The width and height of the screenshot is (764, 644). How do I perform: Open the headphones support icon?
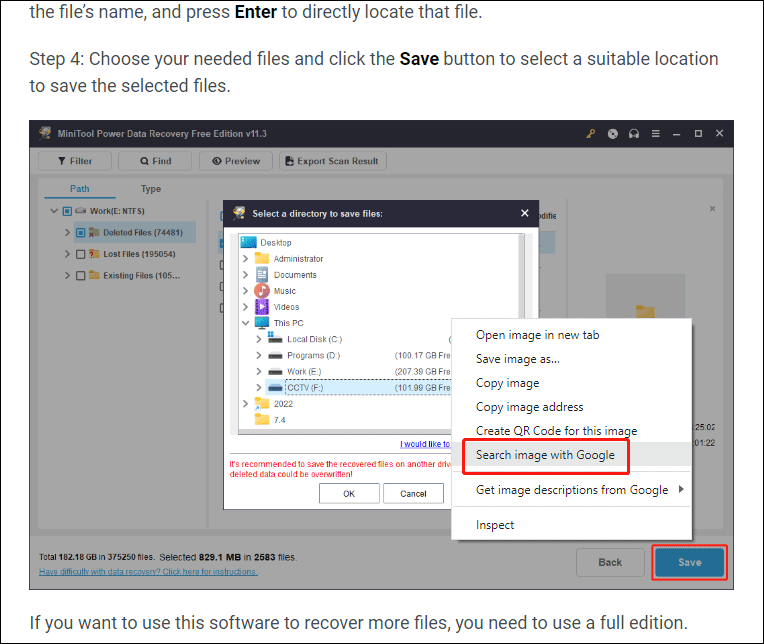pyautogui.click(x=633, y=133)
